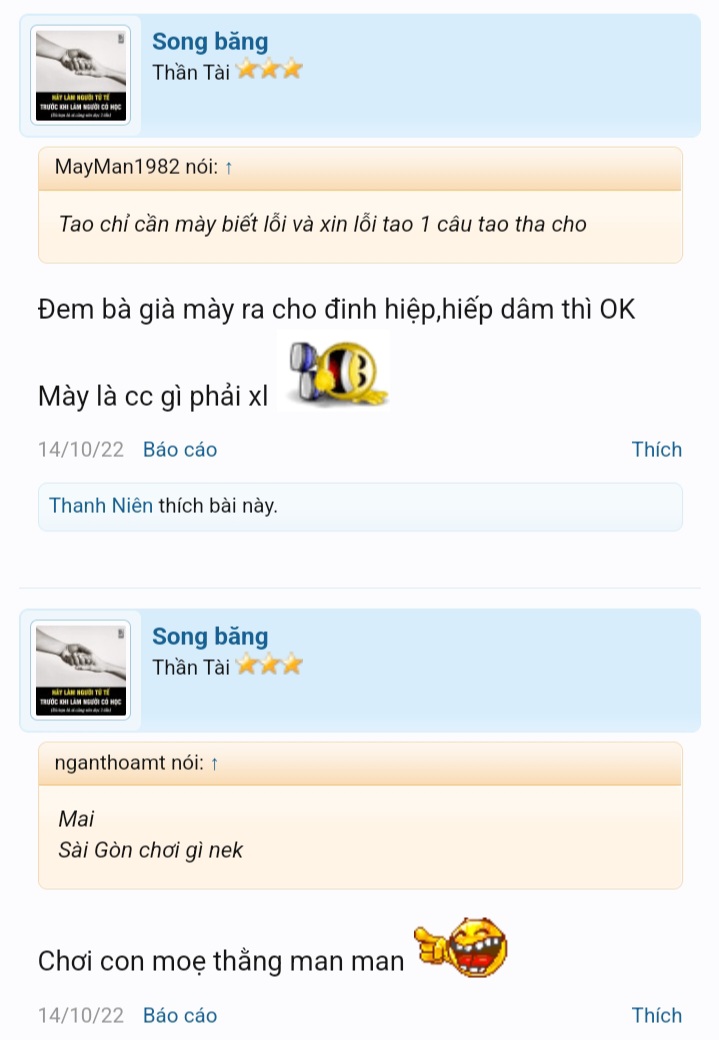Click the Thần Tài stars in the nganthoamt reply
The height and width of the screenshot is (1040, 719).
coord(270,666)
